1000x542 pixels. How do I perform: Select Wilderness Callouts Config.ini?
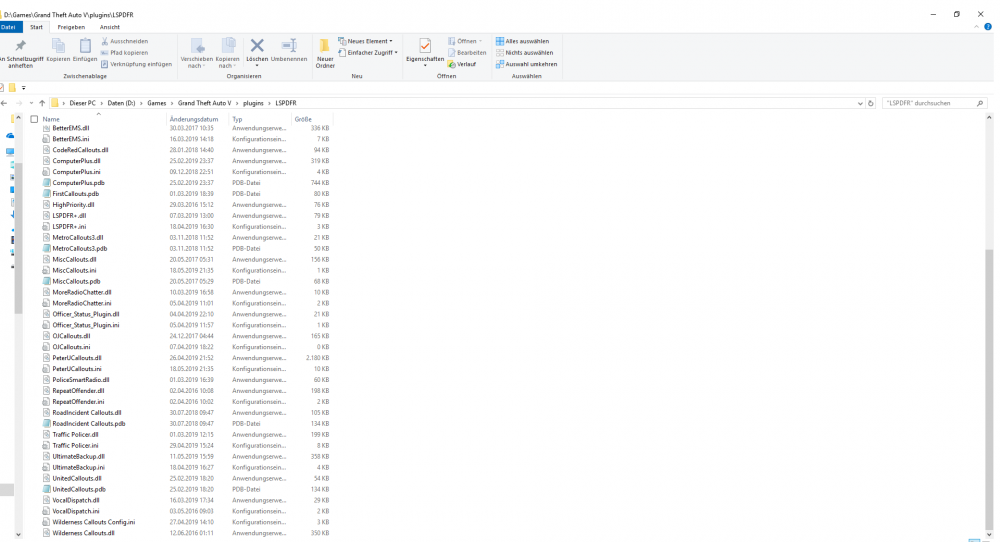[x=94, y=522]
